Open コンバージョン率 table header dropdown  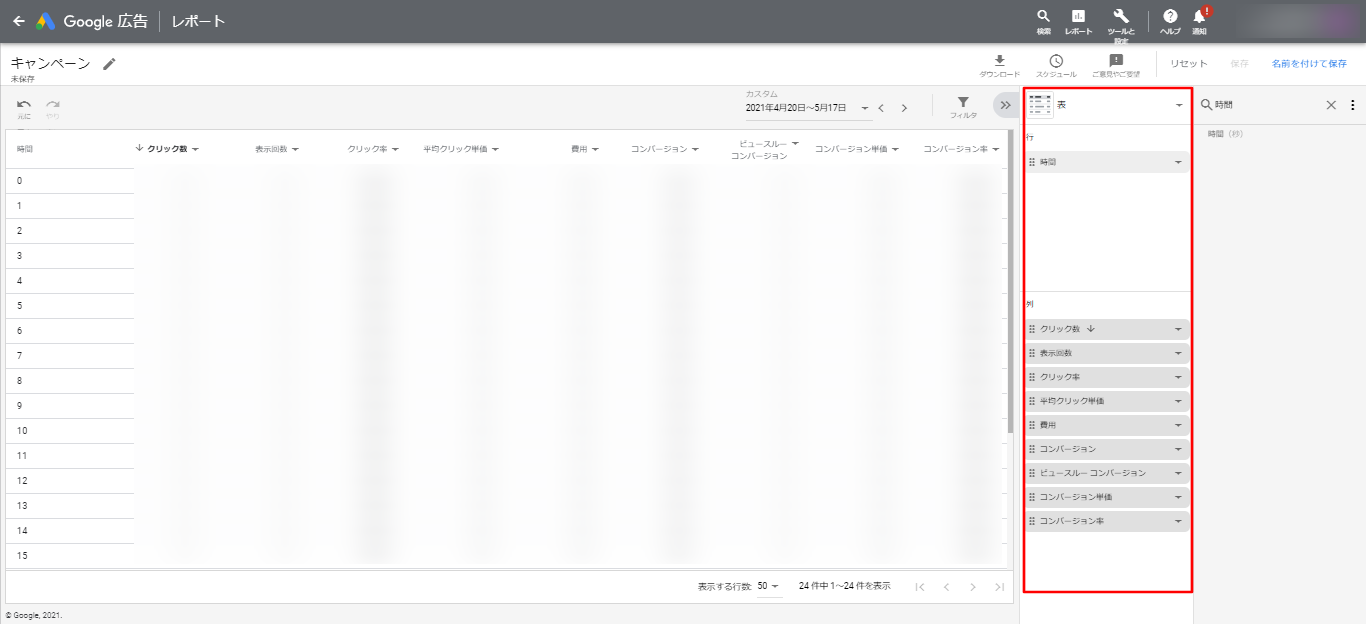click(997, 149)
